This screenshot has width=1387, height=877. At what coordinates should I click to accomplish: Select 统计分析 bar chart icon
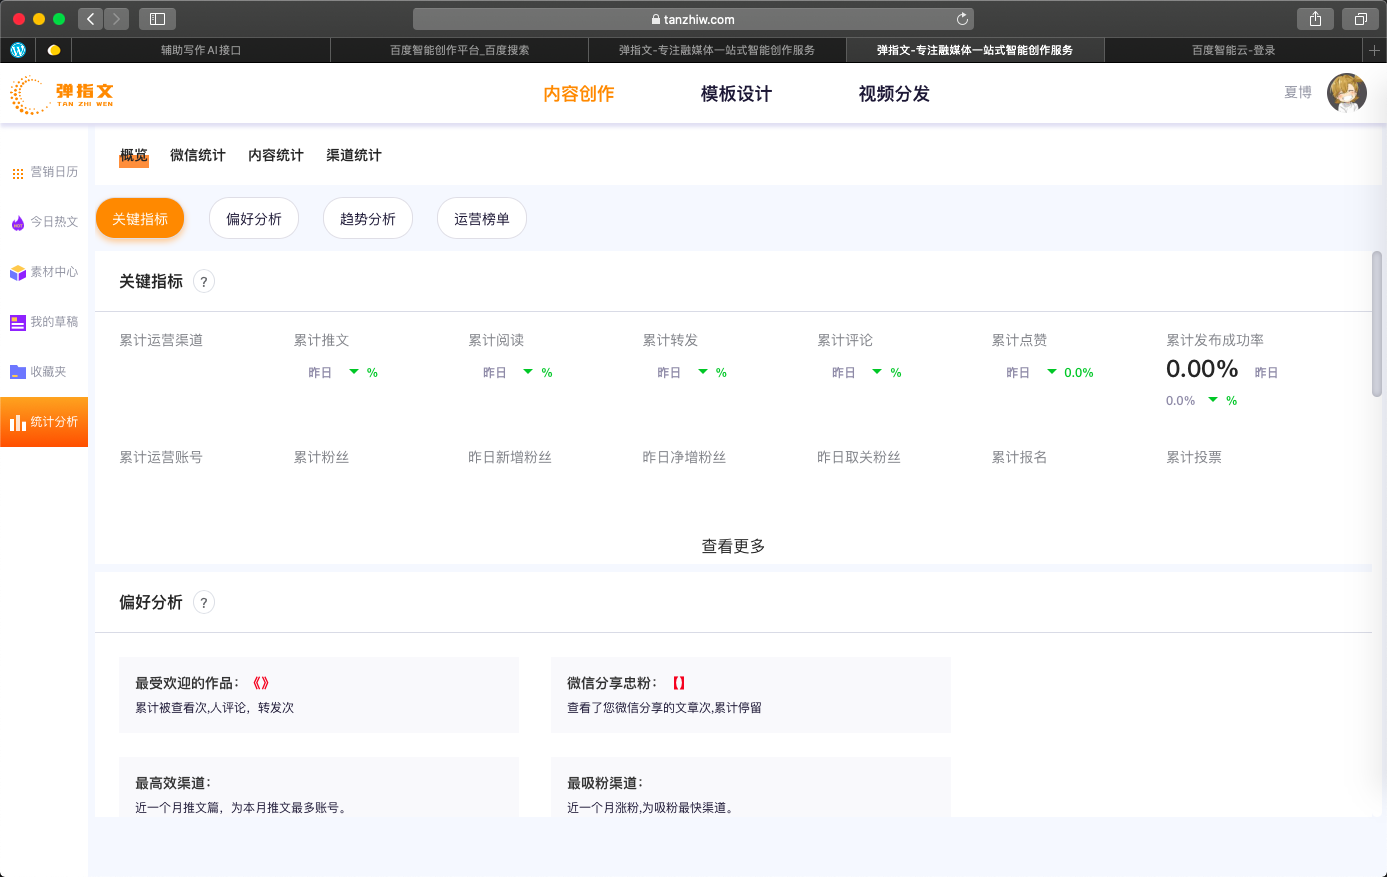(x=18, y=423)
